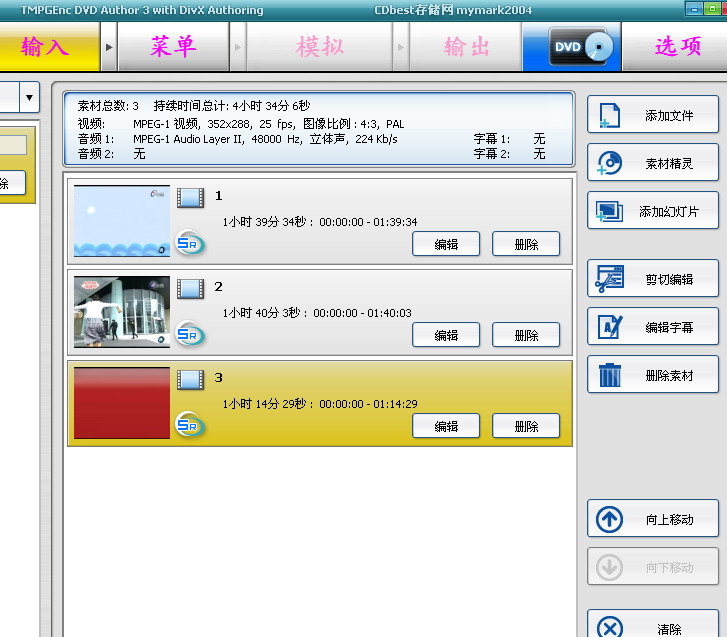Select clip 1 sky thumbnail
The width and height of the screenshot is (727, 637).
click(x=122, y=221)
